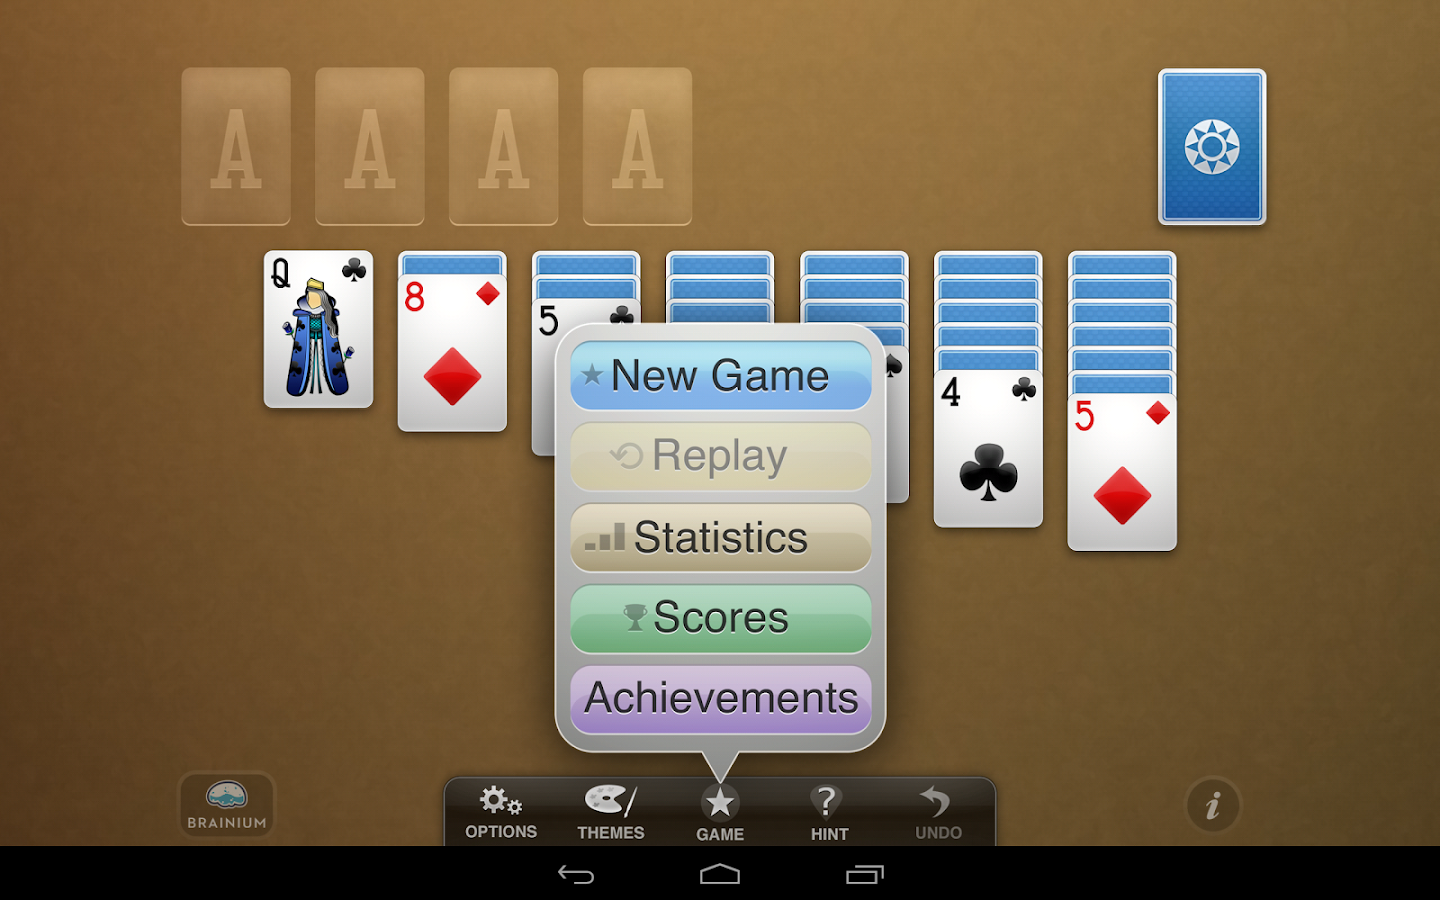Tap the Android home navigation icon

pyautogui.click(x=720, y=875)
